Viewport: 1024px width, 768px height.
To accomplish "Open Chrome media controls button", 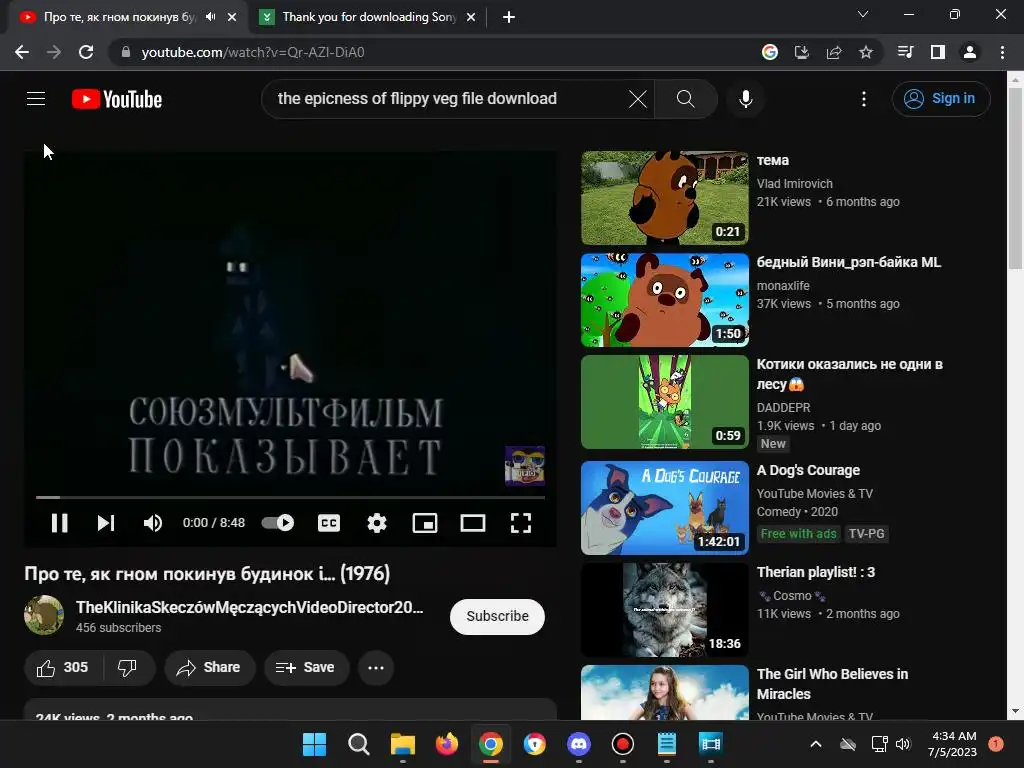I will (906, 52).
